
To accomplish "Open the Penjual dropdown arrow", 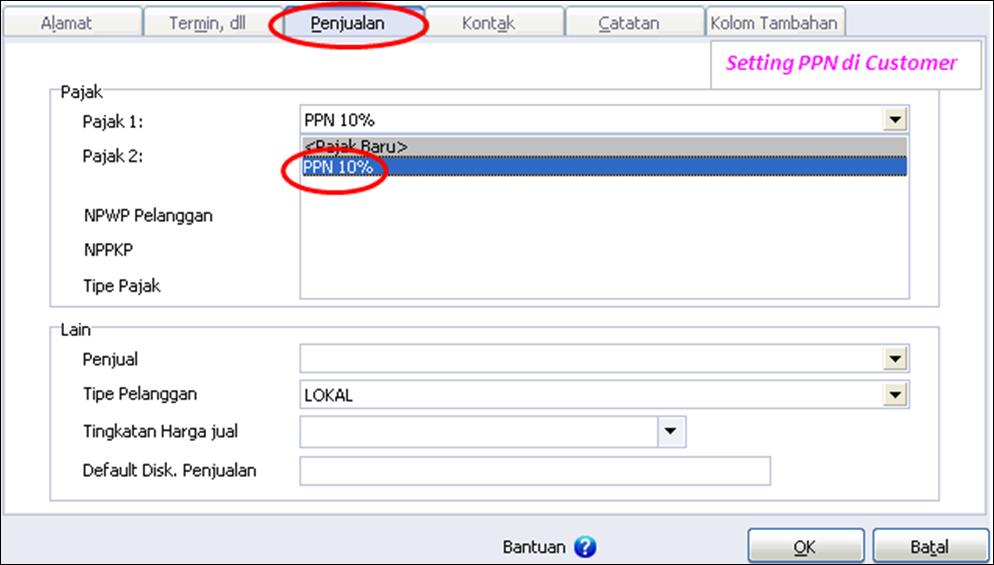I will coord(894,359).
